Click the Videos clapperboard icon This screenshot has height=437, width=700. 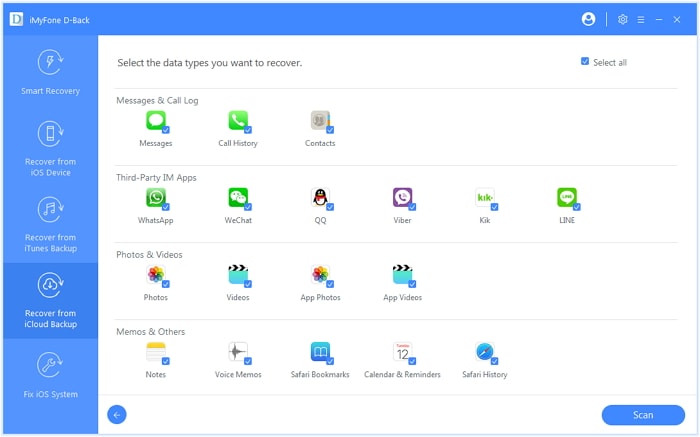pyautogui.click(x=238, y=275)
